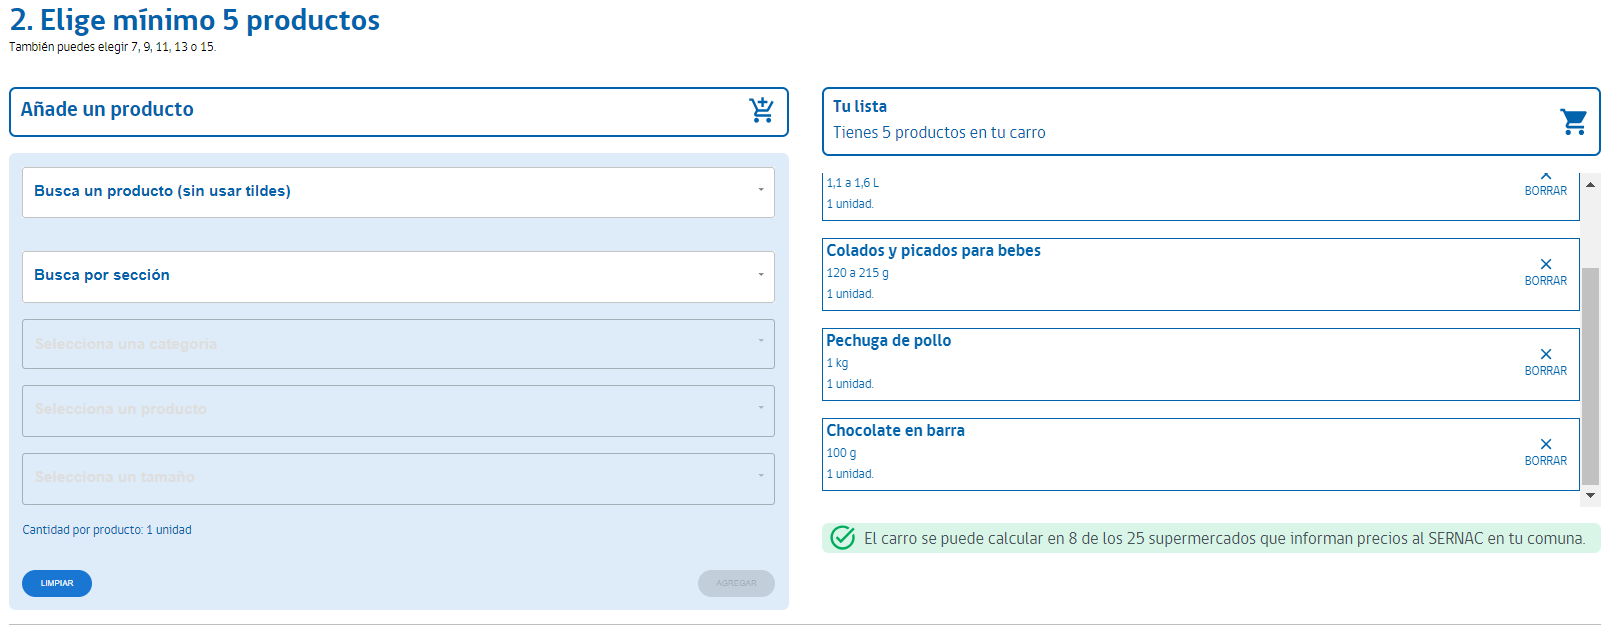
Task: Select the Chocolate en barra list entry
Action: [x=1200, y=454]
